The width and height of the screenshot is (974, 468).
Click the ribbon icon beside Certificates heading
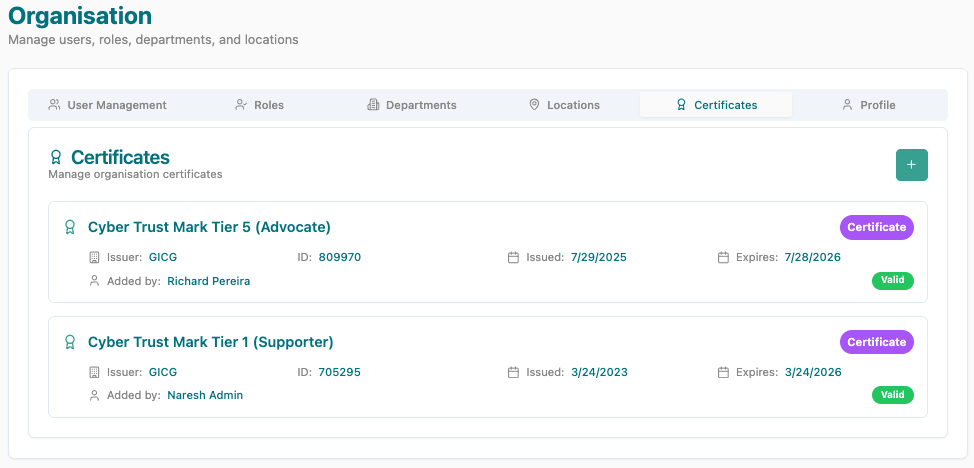[56, 158]
